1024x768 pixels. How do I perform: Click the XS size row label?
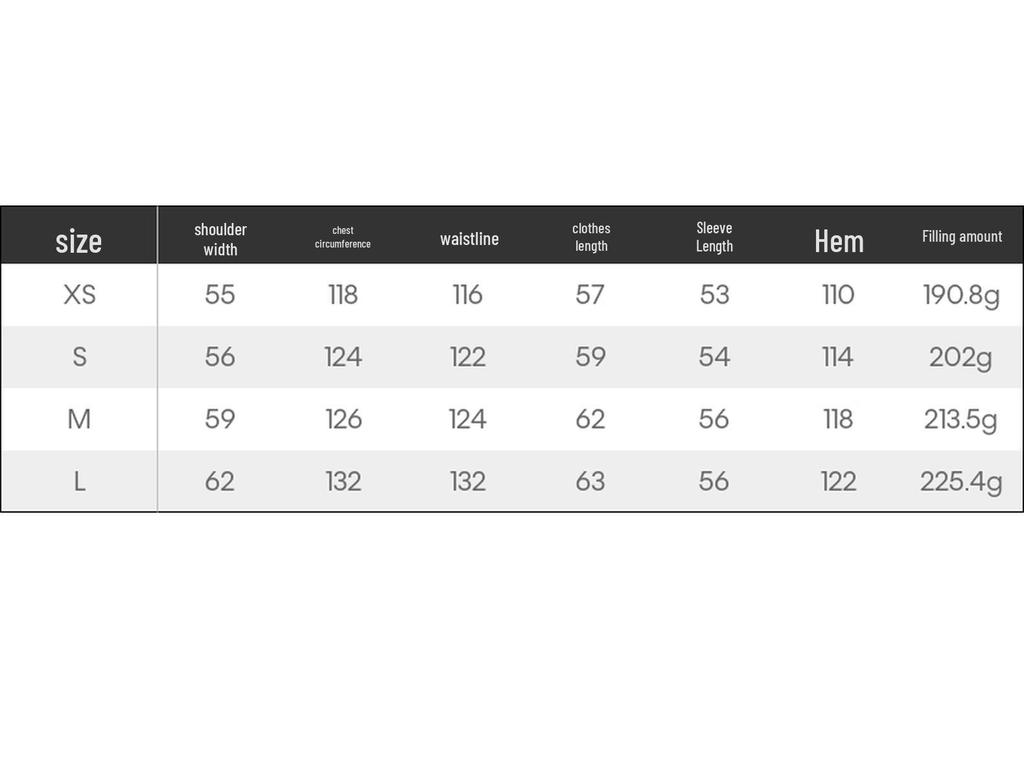pos(79,295)
